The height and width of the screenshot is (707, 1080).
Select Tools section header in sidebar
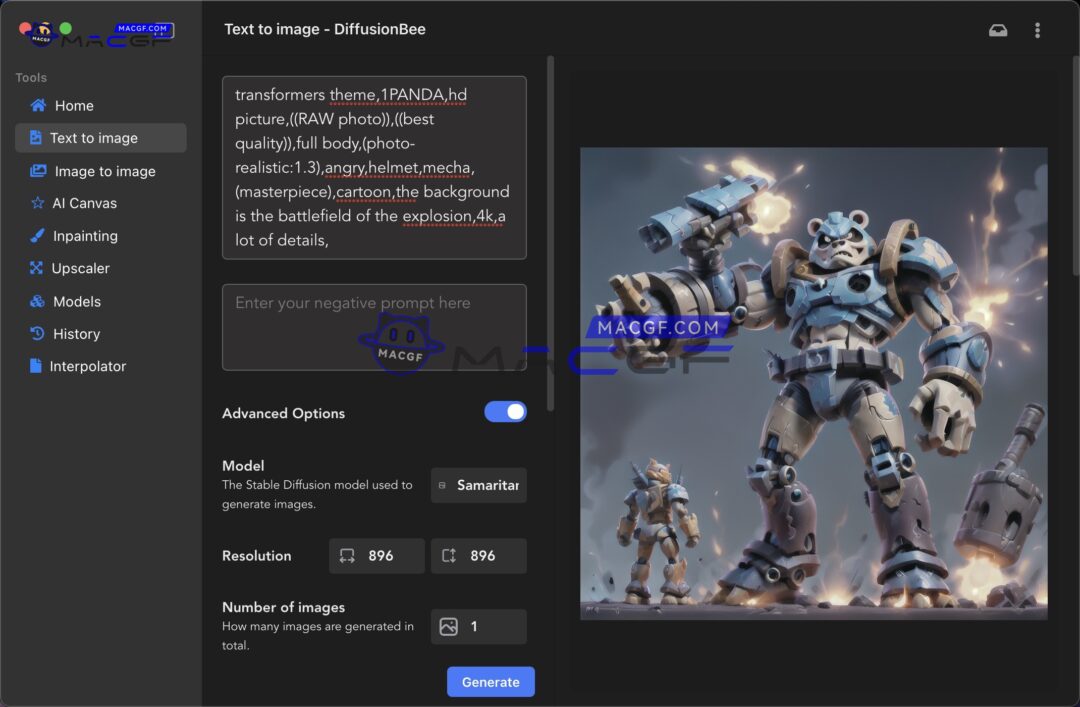click(30, 77)
